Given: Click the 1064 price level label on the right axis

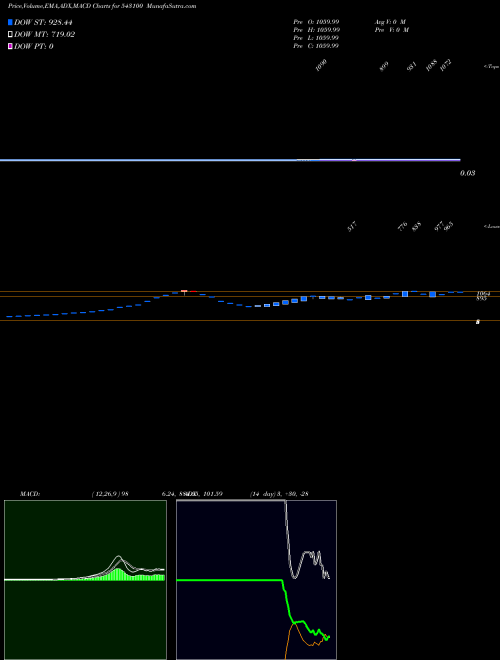Looking at the screenshot, I should (x=483, y=294).
